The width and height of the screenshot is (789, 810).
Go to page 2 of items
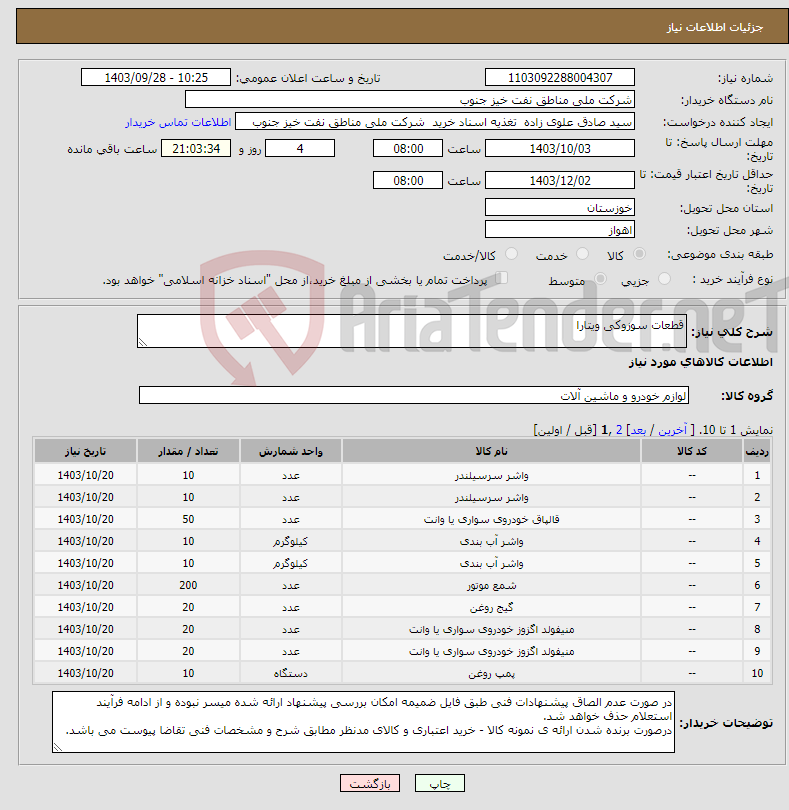tap(619, 430)
